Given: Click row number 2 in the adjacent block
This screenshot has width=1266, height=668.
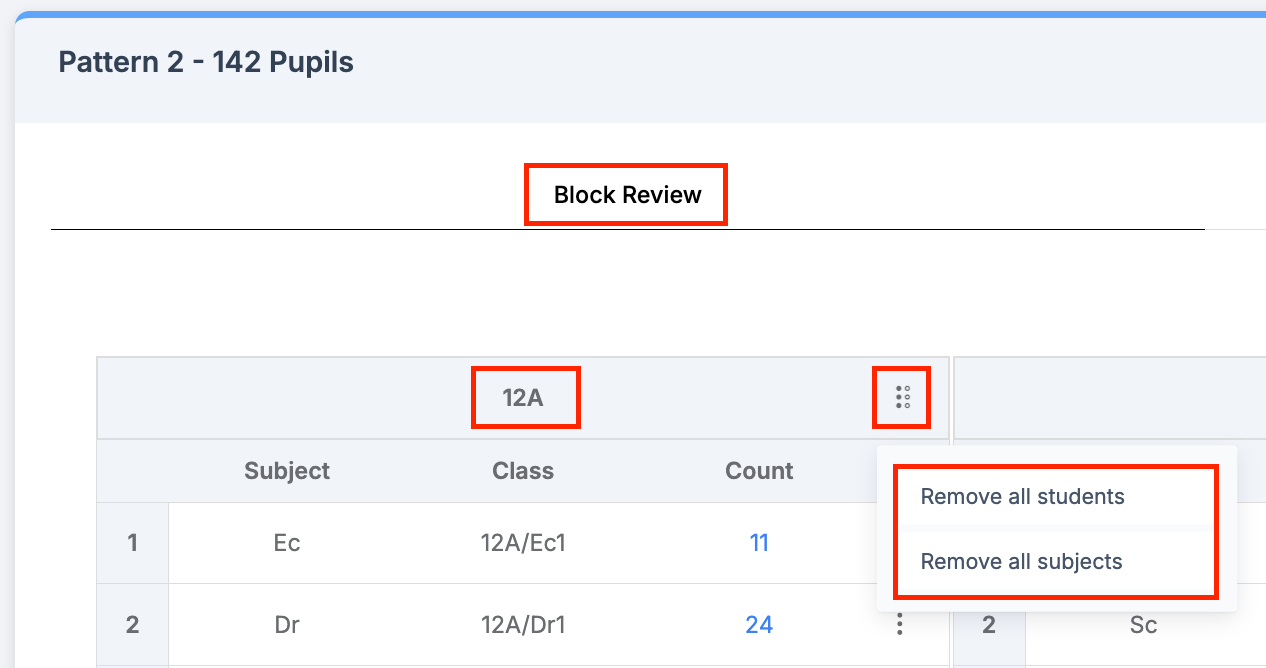Looking at the screenshot, I should tap(988, 624).
